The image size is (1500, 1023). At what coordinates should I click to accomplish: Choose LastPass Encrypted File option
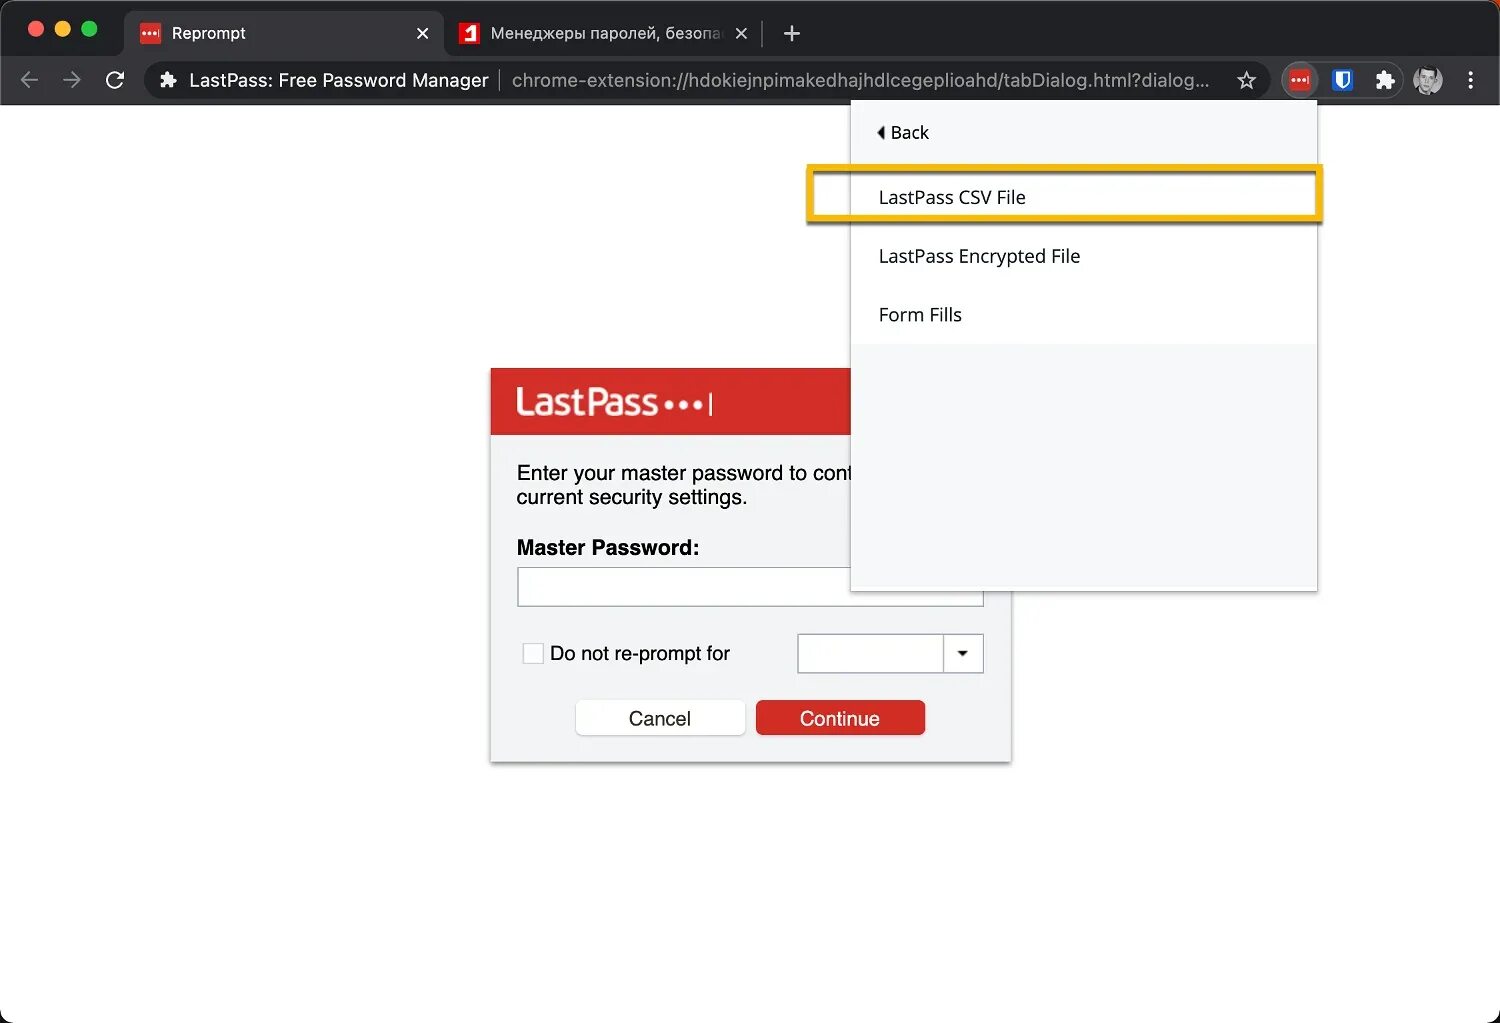pyautogui.click(x=1084, y=256)
